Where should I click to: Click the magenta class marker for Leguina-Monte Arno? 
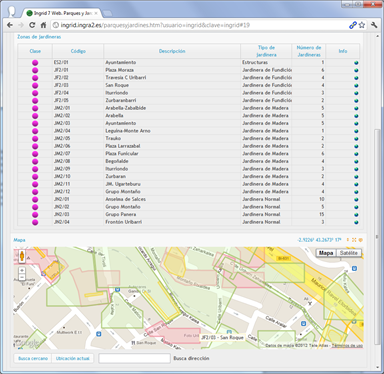(x=35, y=131)
